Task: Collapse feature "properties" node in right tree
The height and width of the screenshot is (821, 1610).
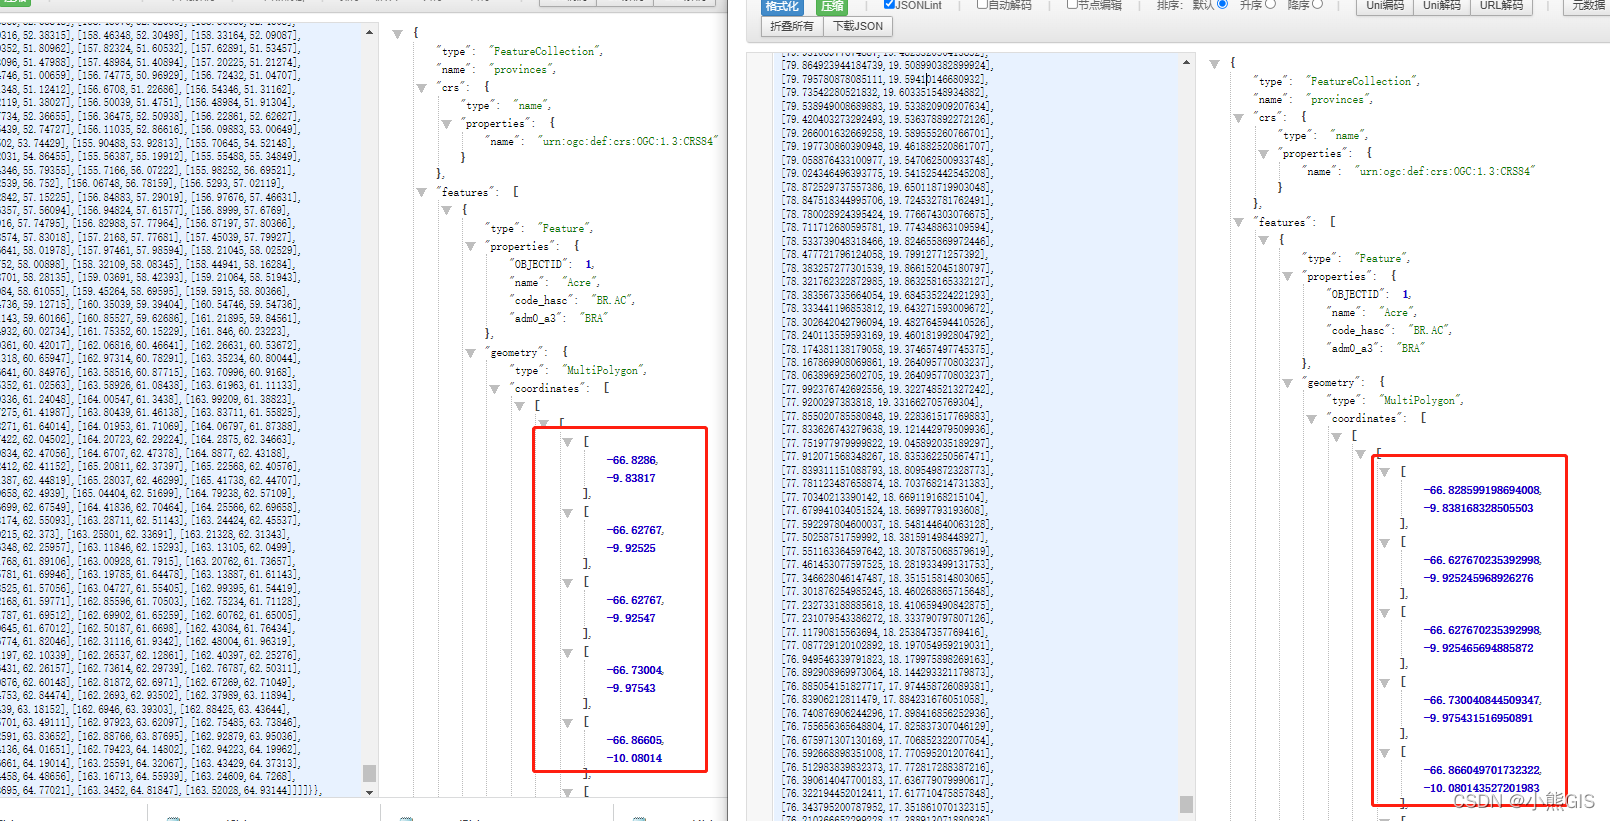Action: pyautogui.click(x=1287, y=277)
